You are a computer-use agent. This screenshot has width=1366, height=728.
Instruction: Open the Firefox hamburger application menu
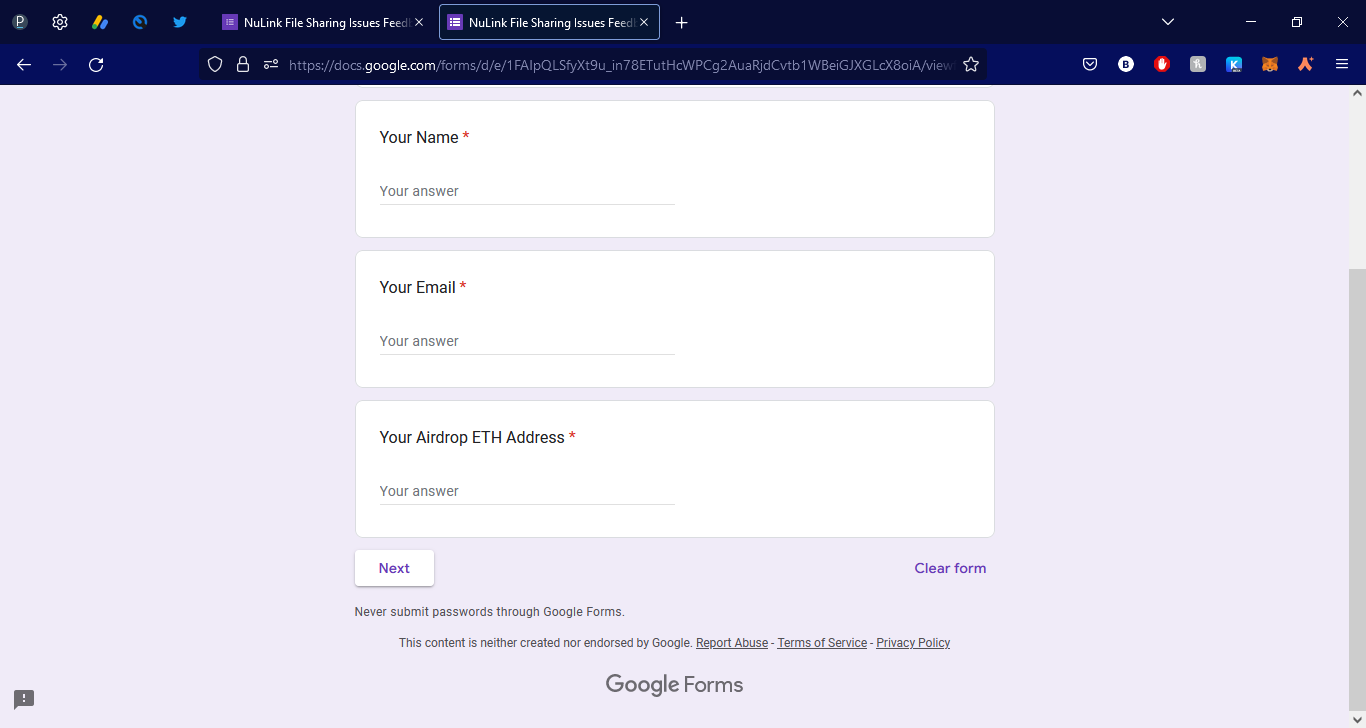click(x=1342, y=64)
